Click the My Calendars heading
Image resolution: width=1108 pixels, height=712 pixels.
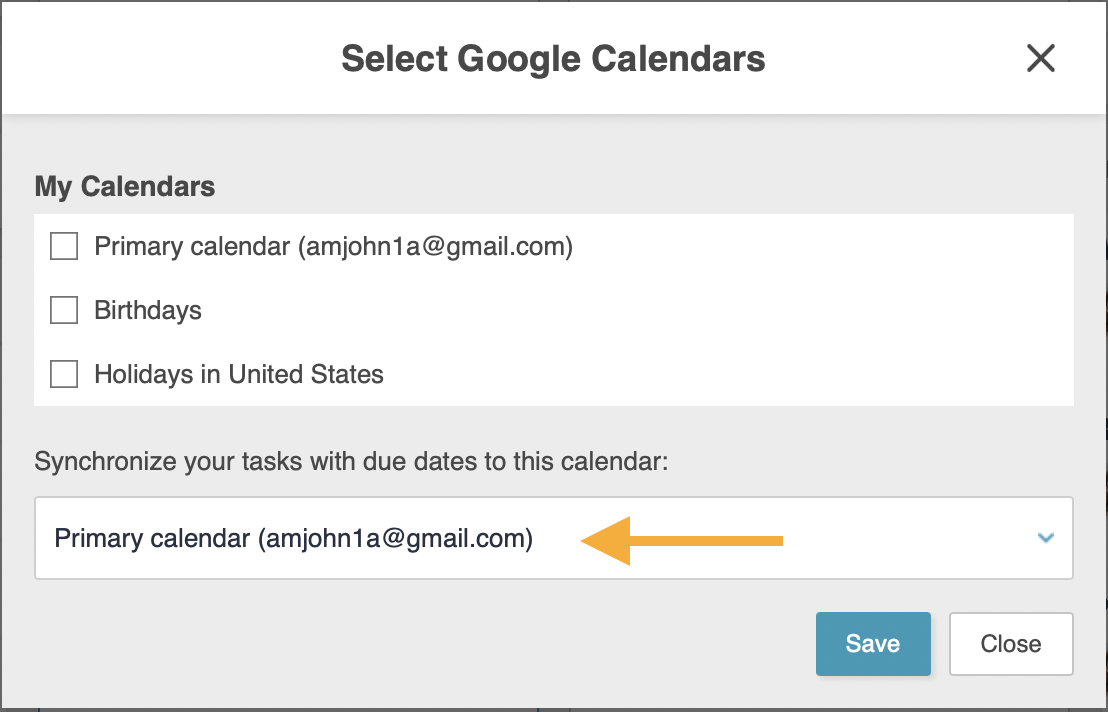[x=125, y=186]
